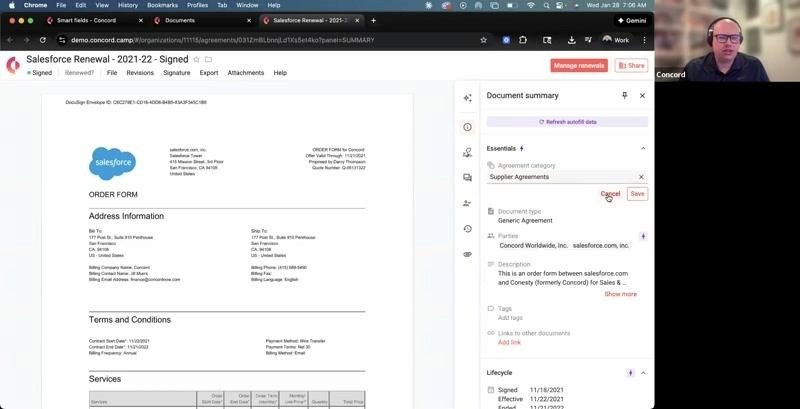Open the signature sidebar panel icon
800x409 pixels.
467,152
